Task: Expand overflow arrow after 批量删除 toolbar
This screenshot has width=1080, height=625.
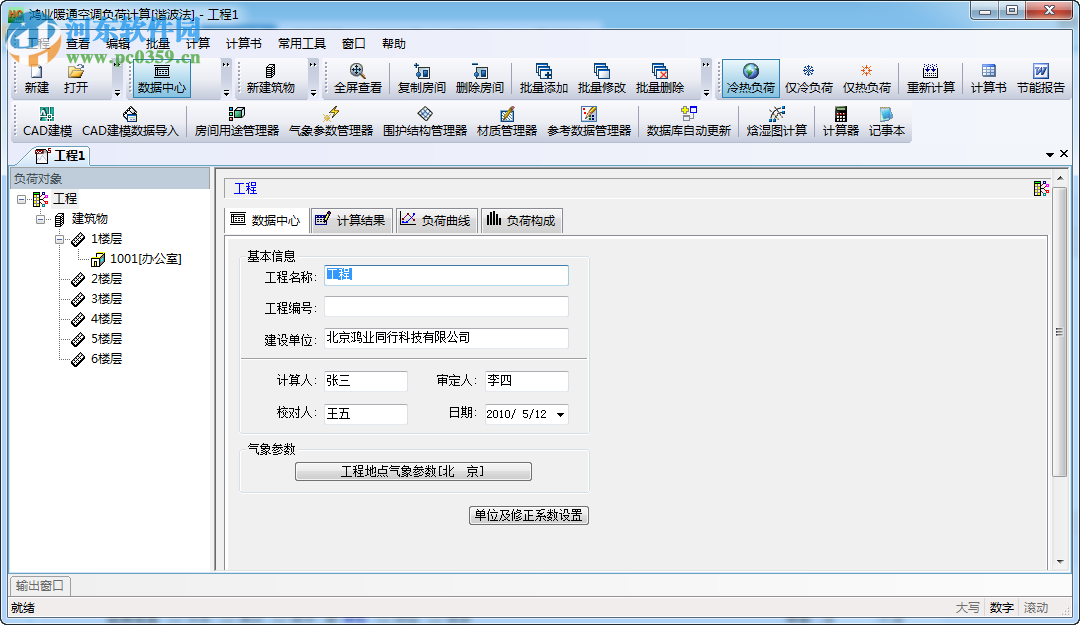Action: tap(706, 92)
